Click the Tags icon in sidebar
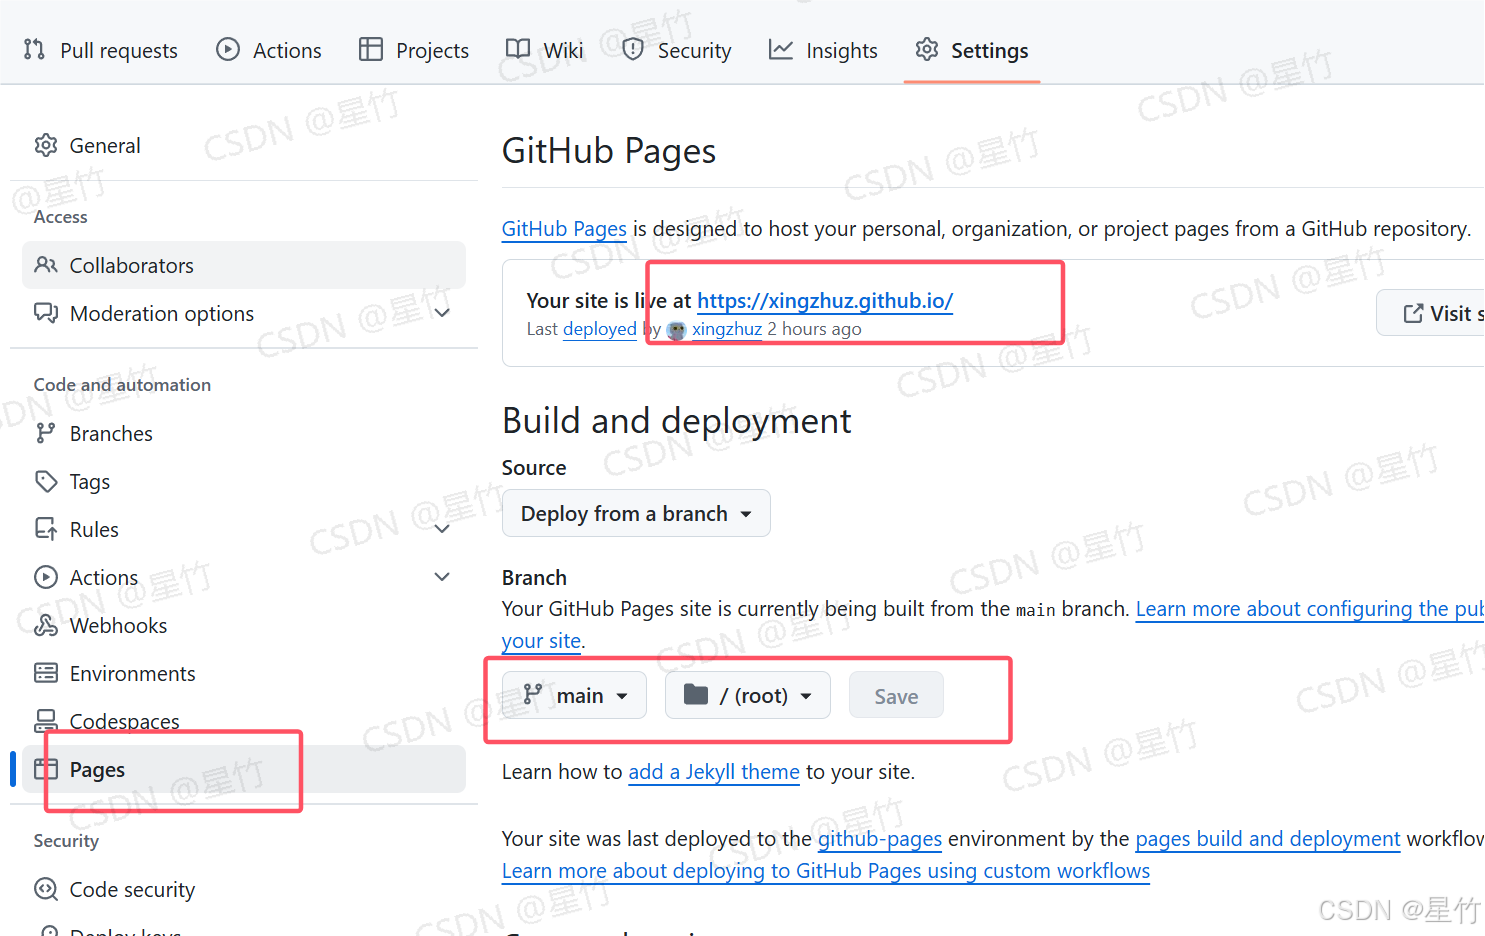The image size is (1485, 936). (x=46, y=481)
